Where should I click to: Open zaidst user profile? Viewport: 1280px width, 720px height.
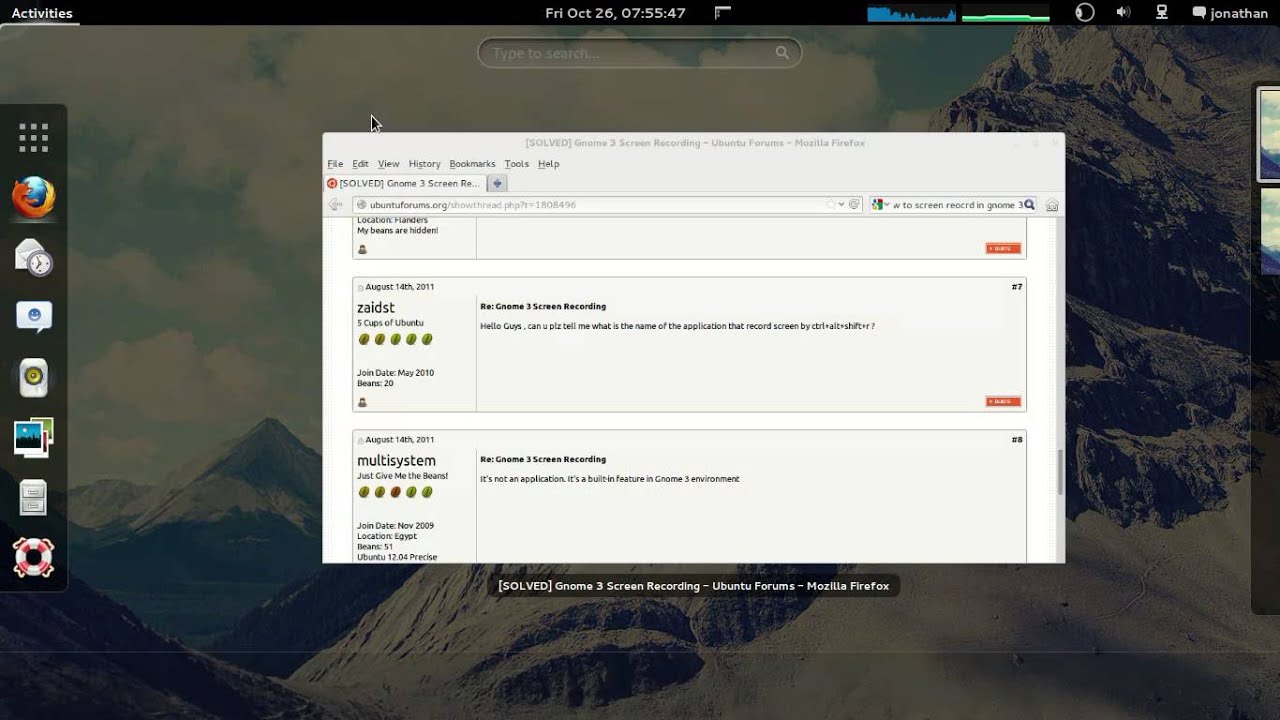tap(376, 308)
